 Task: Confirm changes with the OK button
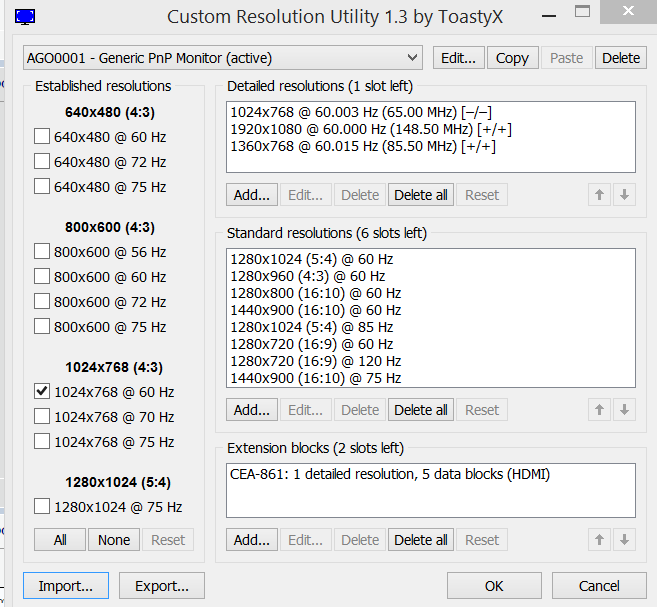click(494, 586)
